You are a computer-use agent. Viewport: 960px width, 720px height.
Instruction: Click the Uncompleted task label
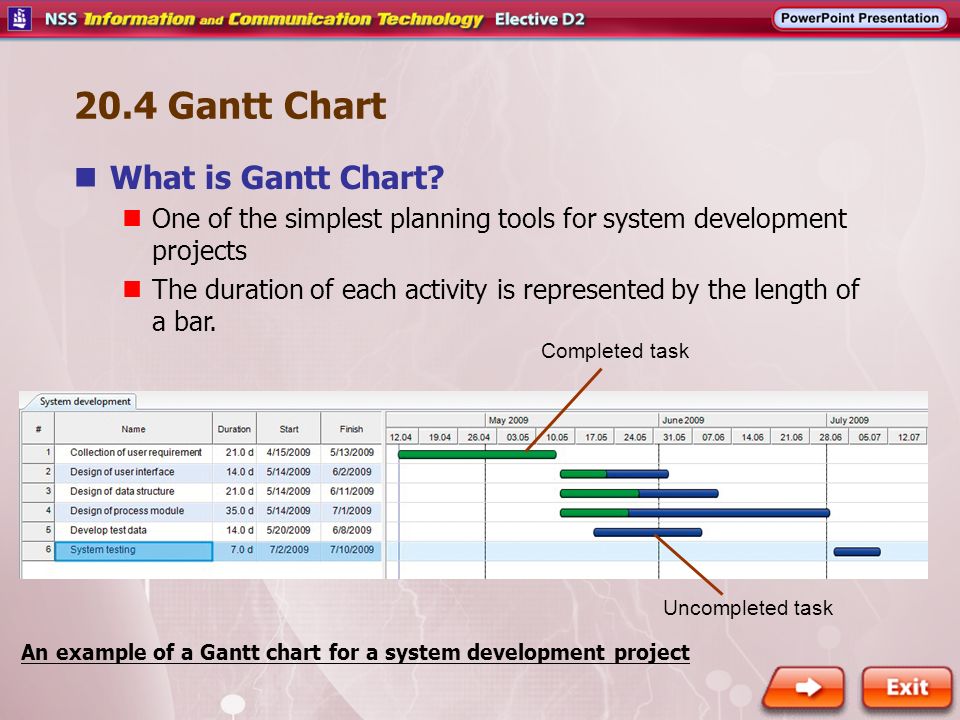[748, 608]
